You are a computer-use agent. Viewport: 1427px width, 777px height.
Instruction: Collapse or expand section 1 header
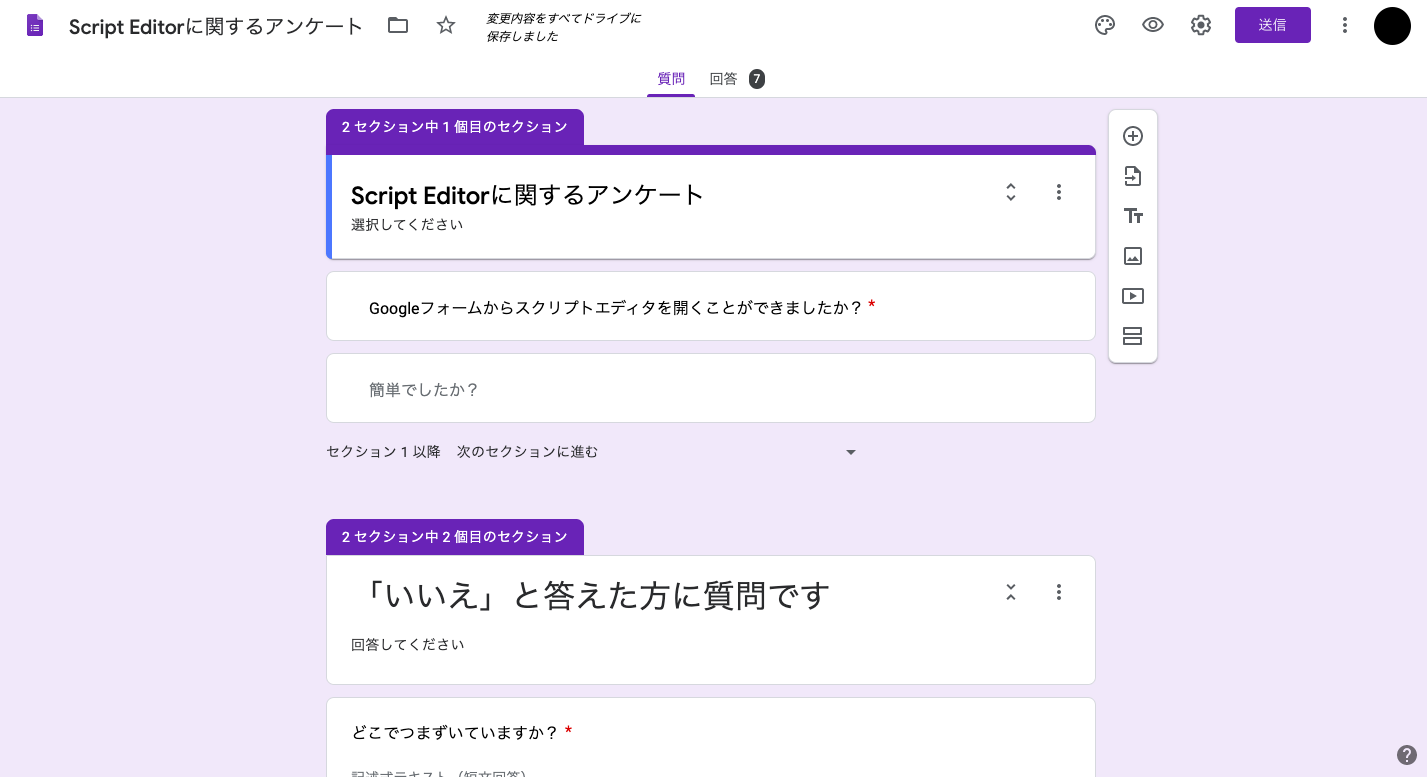pos(1011,192)
